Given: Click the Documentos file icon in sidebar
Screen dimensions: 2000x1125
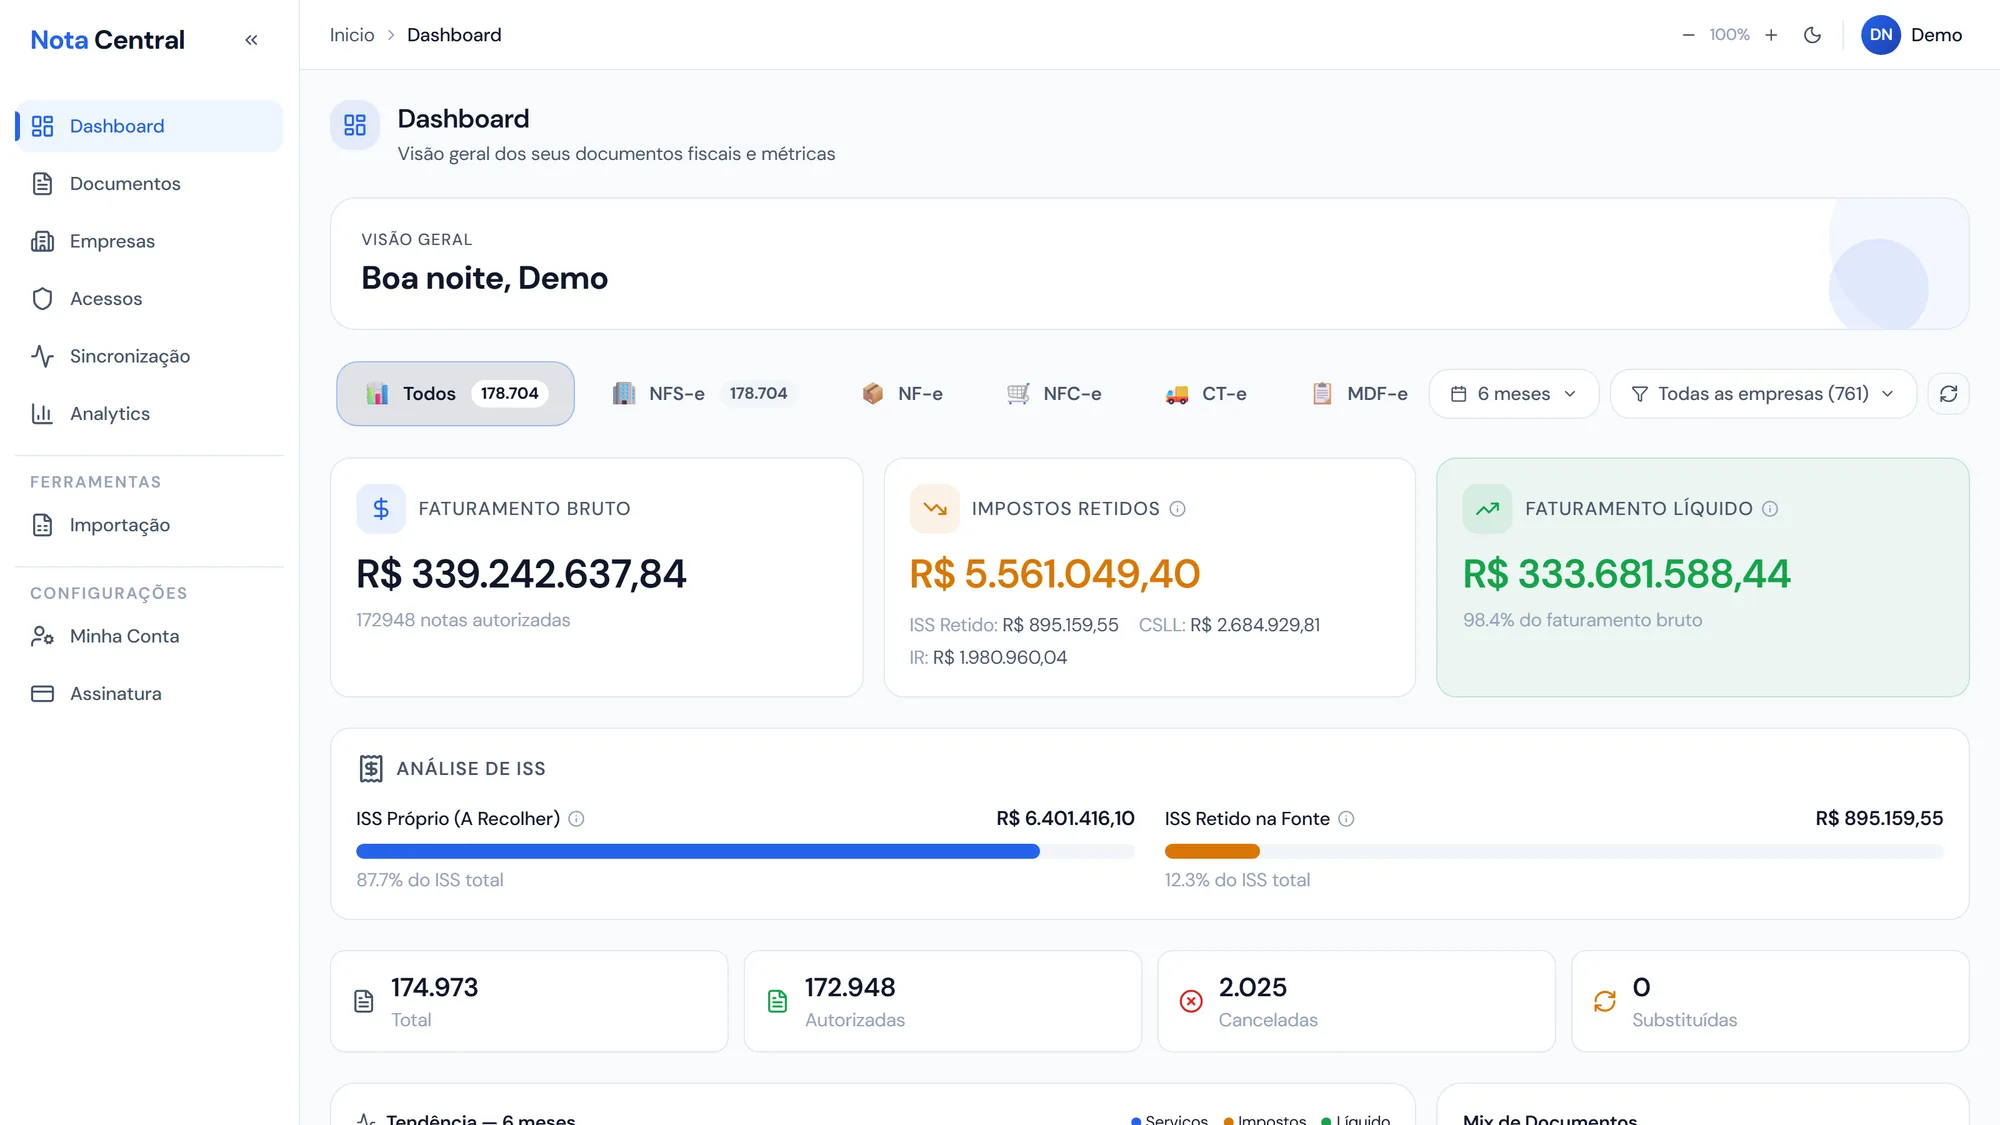Looking at the screenshot, I should [42, 184].
